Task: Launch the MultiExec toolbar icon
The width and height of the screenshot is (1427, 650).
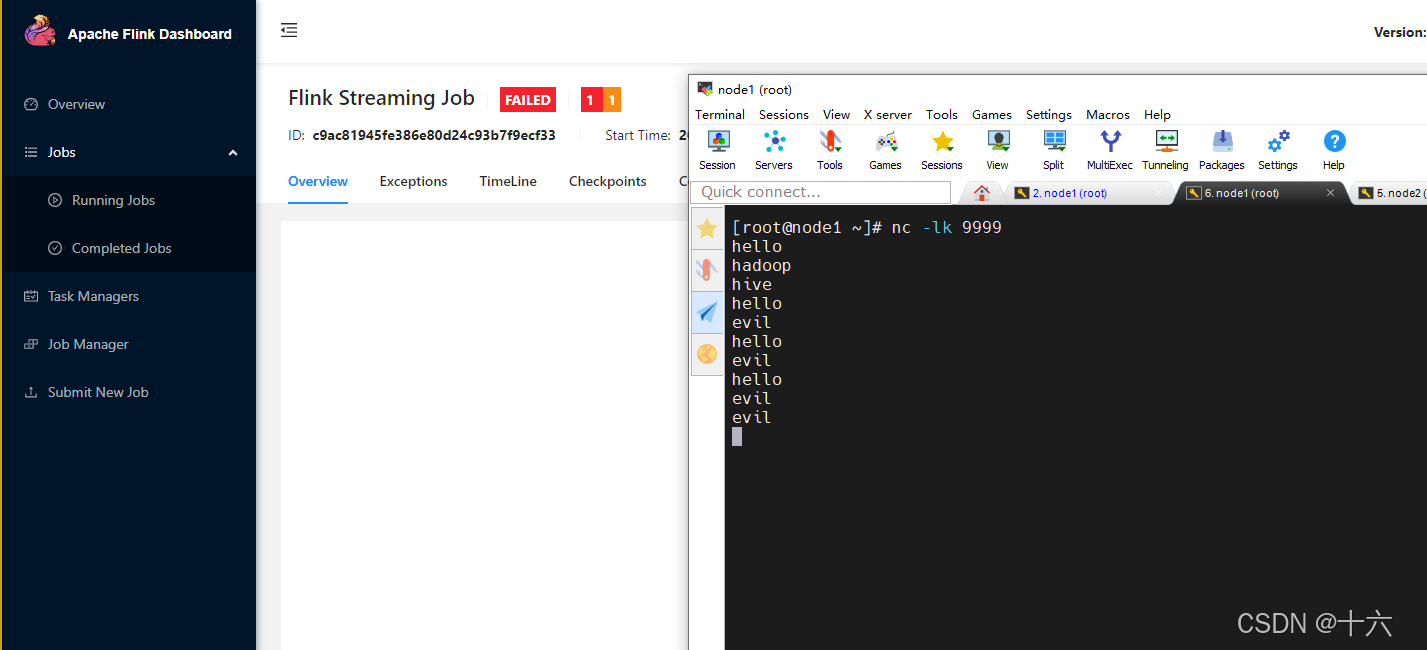Action: click(1110, 150)
